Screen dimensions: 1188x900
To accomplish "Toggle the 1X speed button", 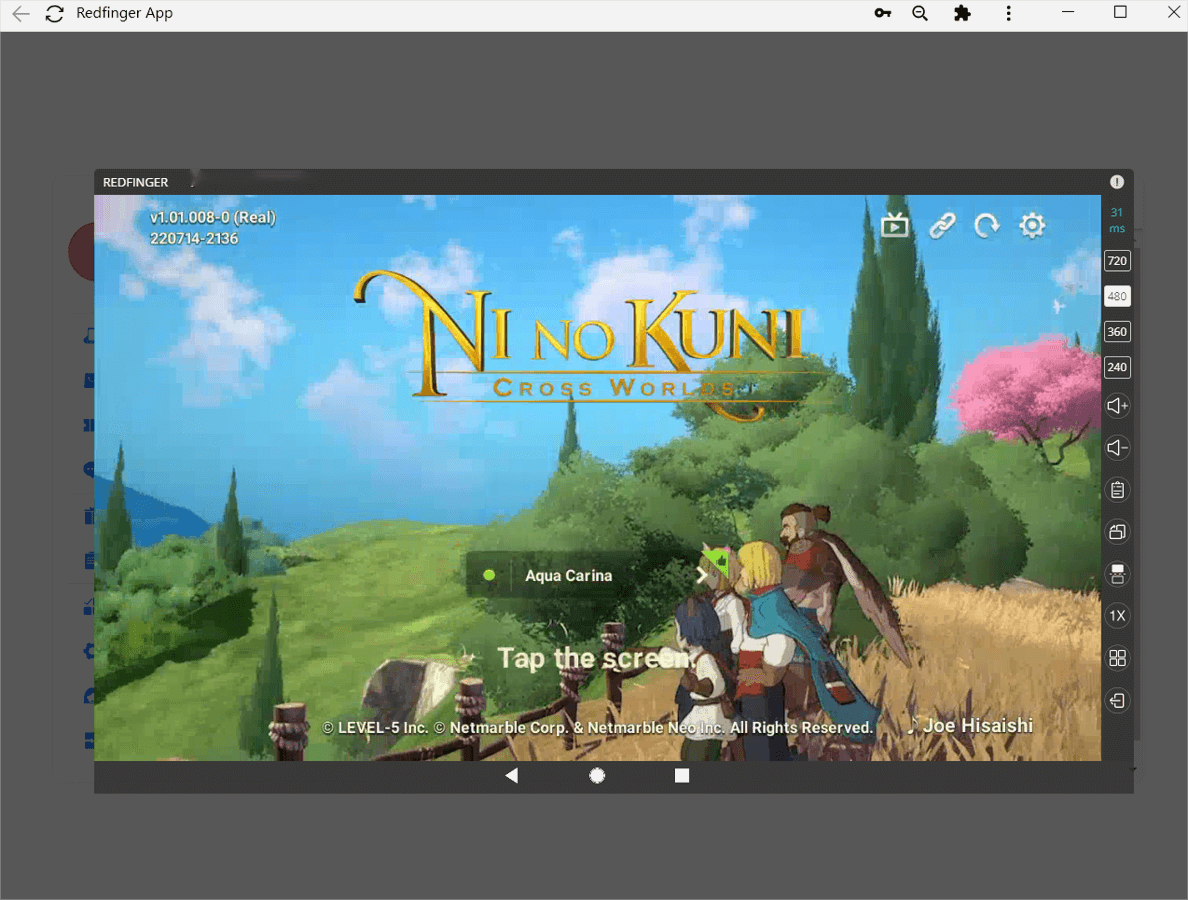I will pyautogui.click(x=1118, y=616).
